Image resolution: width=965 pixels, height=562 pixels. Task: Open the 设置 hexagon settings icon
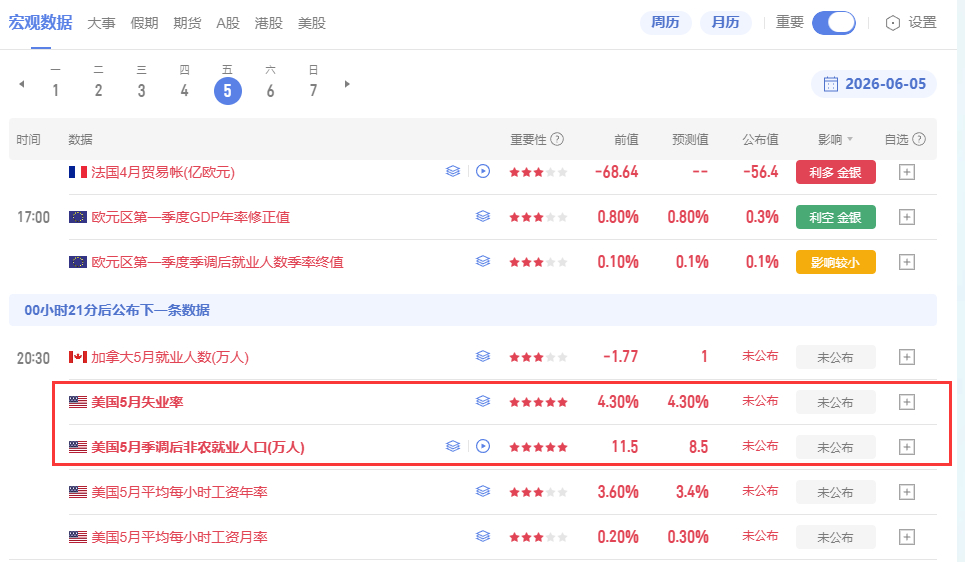click(x=892, y=23)
